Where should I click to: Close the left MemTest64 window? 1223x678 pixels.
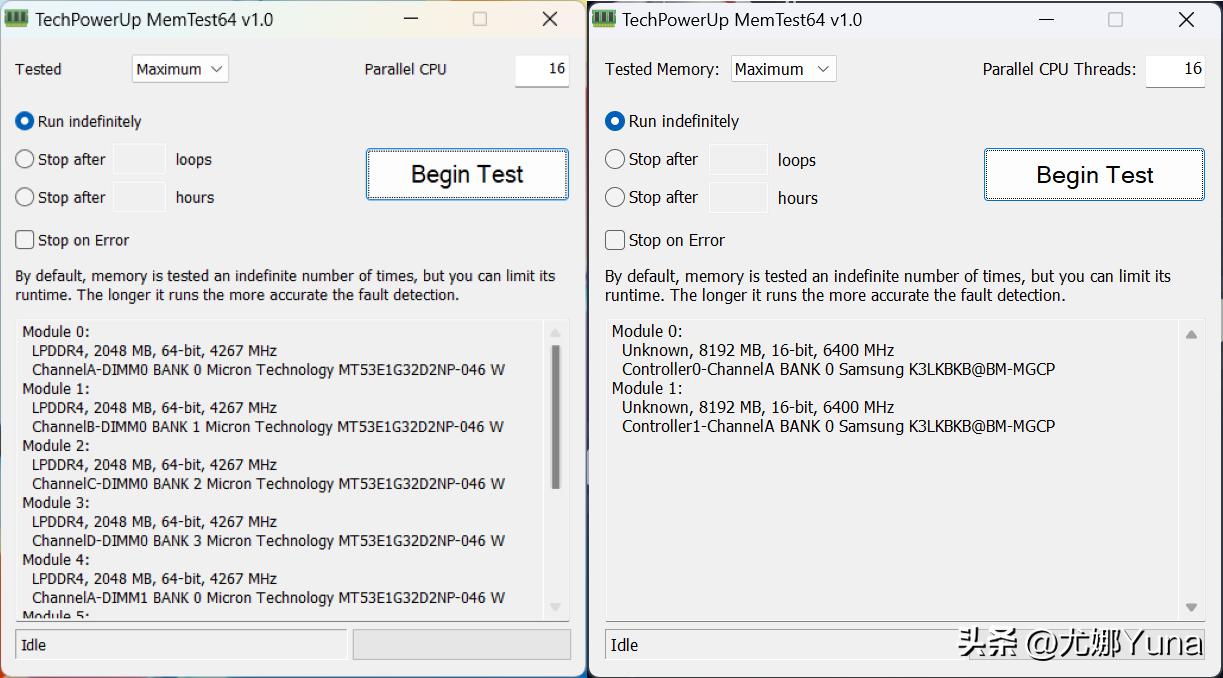click(549, 19)
